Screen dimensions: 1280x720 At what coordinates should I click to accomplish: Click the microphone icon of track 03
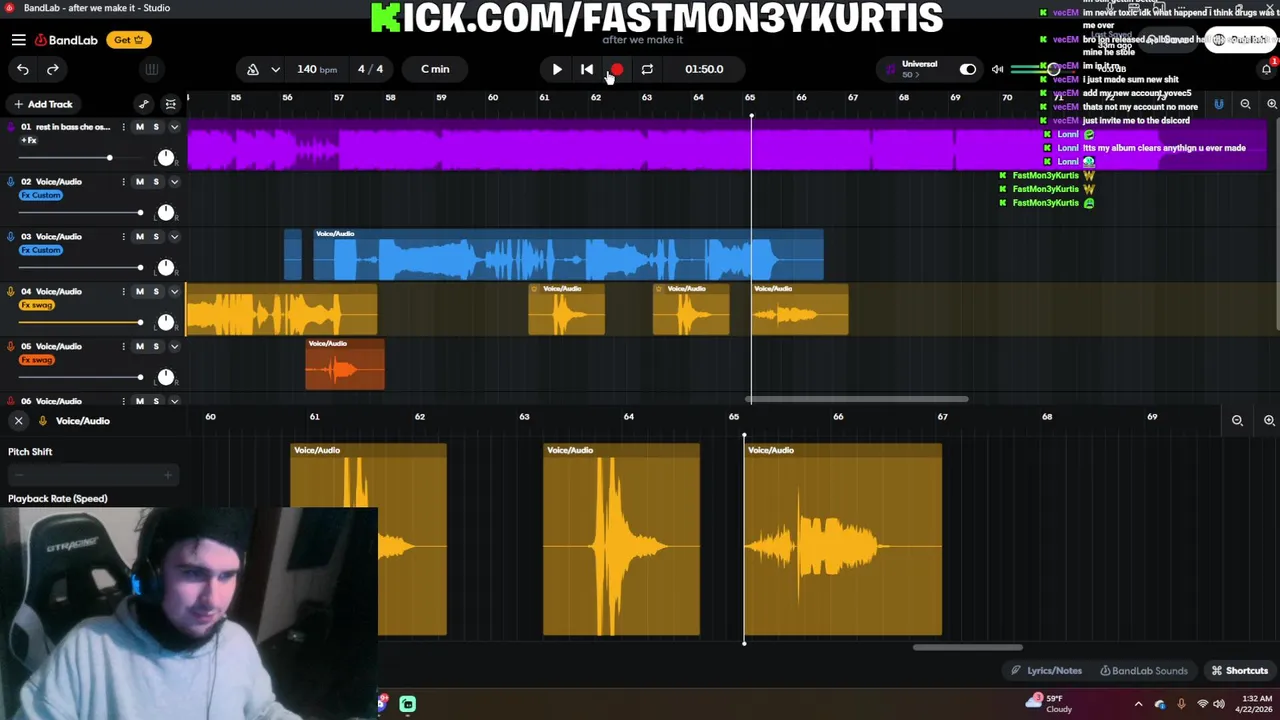11,237
